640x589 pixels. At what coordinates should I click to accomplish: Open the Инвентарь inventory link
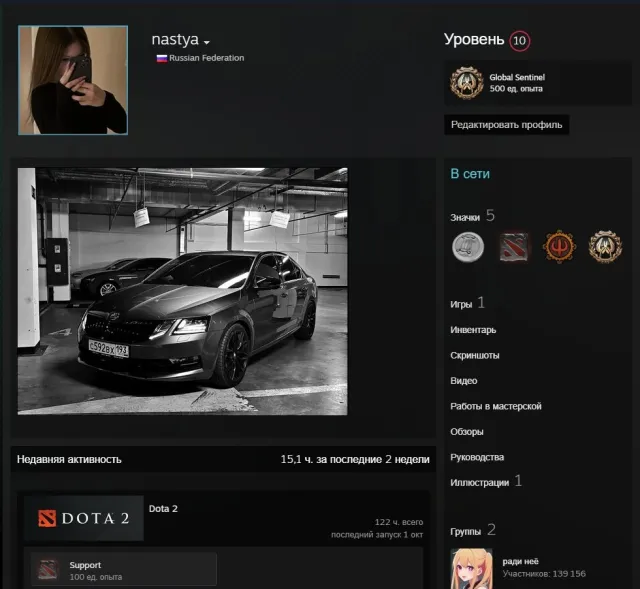tap(473, 330)
